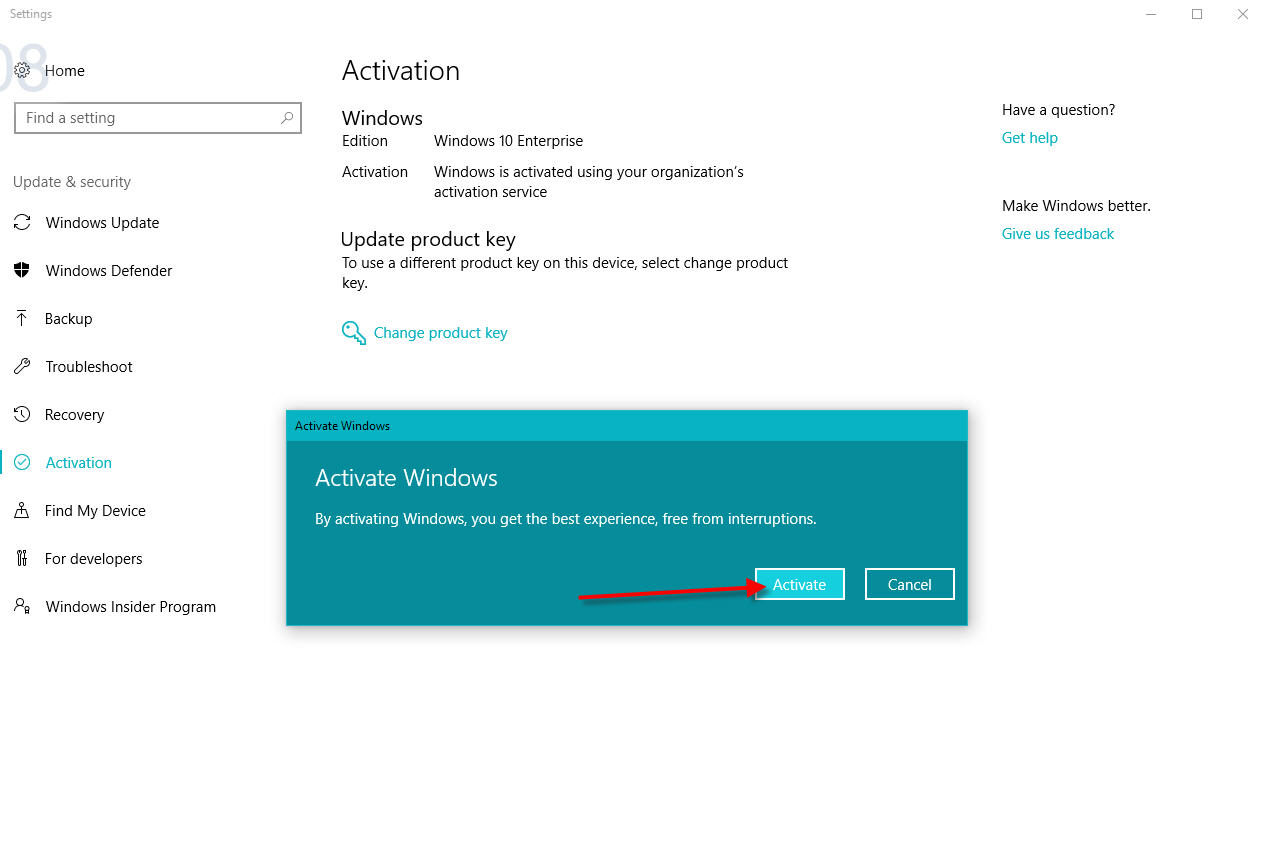
Task: Click the key icon beside Change product key
Action: (354, 333)
